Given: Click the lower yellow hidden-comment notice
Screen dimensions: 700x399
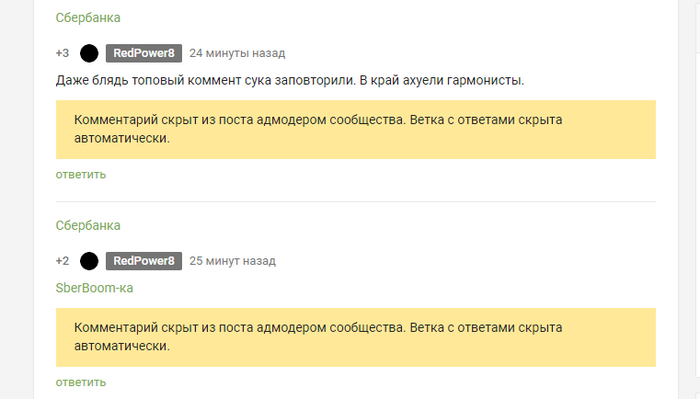Looking at the screenshot, I should click(356, 337).
